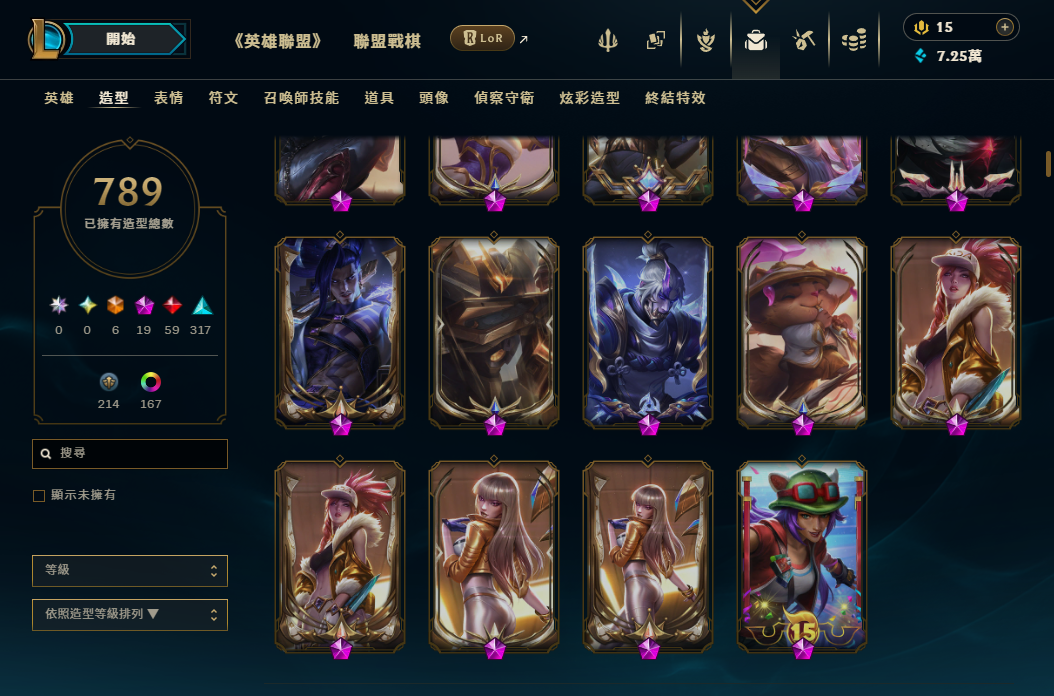The height and width of the screenshot is (696, 1054).
Task: Expand the 等級 dropdown
Action: 130,570
